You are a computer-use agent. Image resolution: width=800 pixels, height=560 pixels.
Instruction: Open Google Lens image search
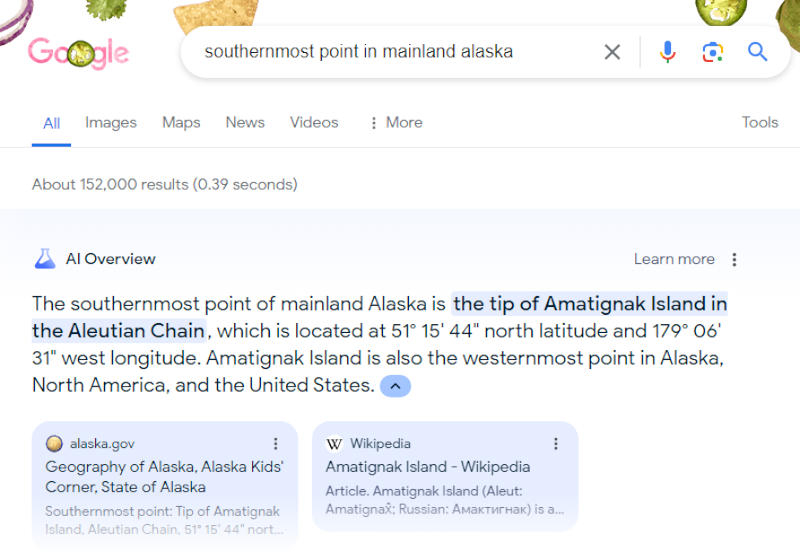712,52
